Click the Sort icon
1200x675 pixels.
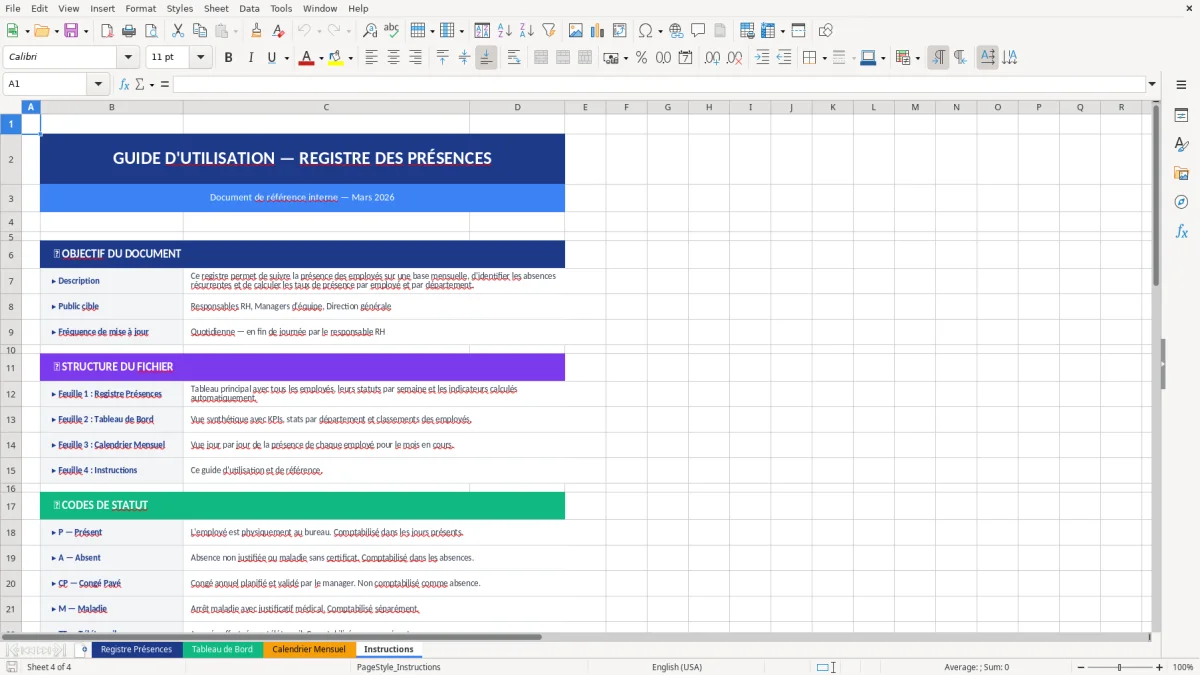pyautogui.click(x=482, y=31)
